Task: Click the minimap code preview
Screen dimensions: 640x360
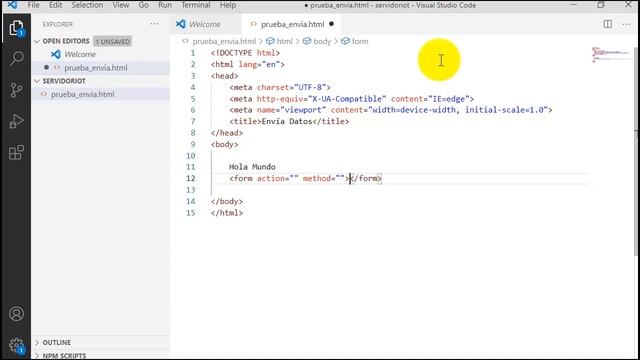Action: coord(611,54)
